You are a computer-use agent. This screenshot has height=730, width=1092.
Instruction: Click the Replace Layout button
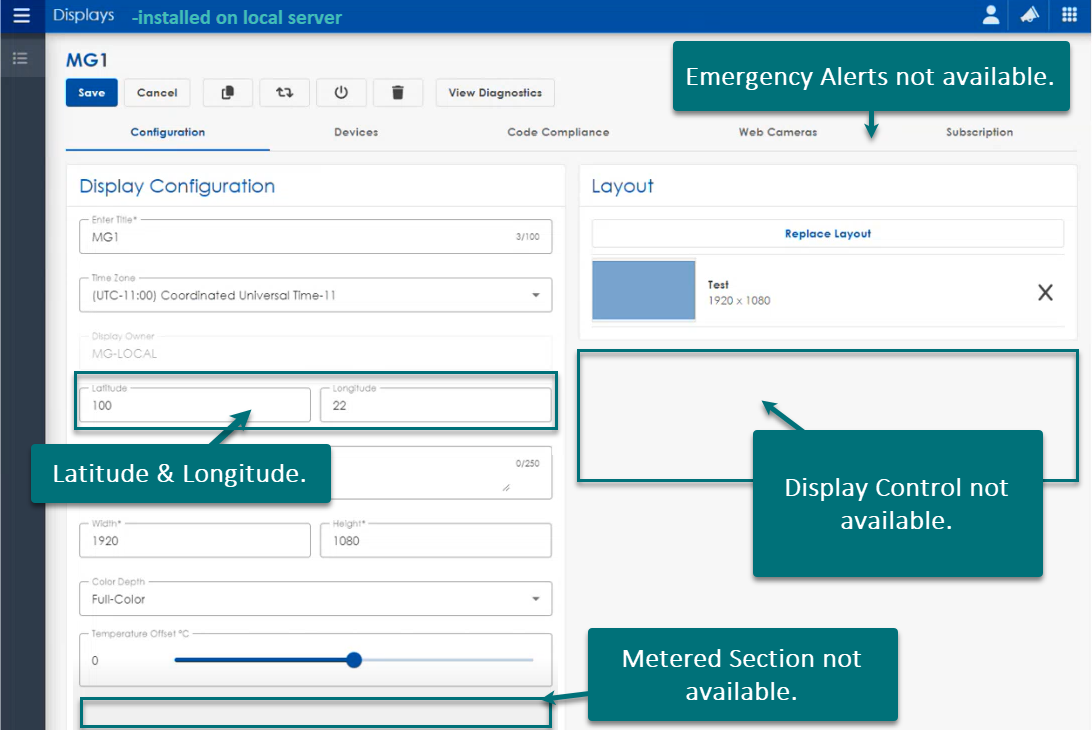coord(827,234)
